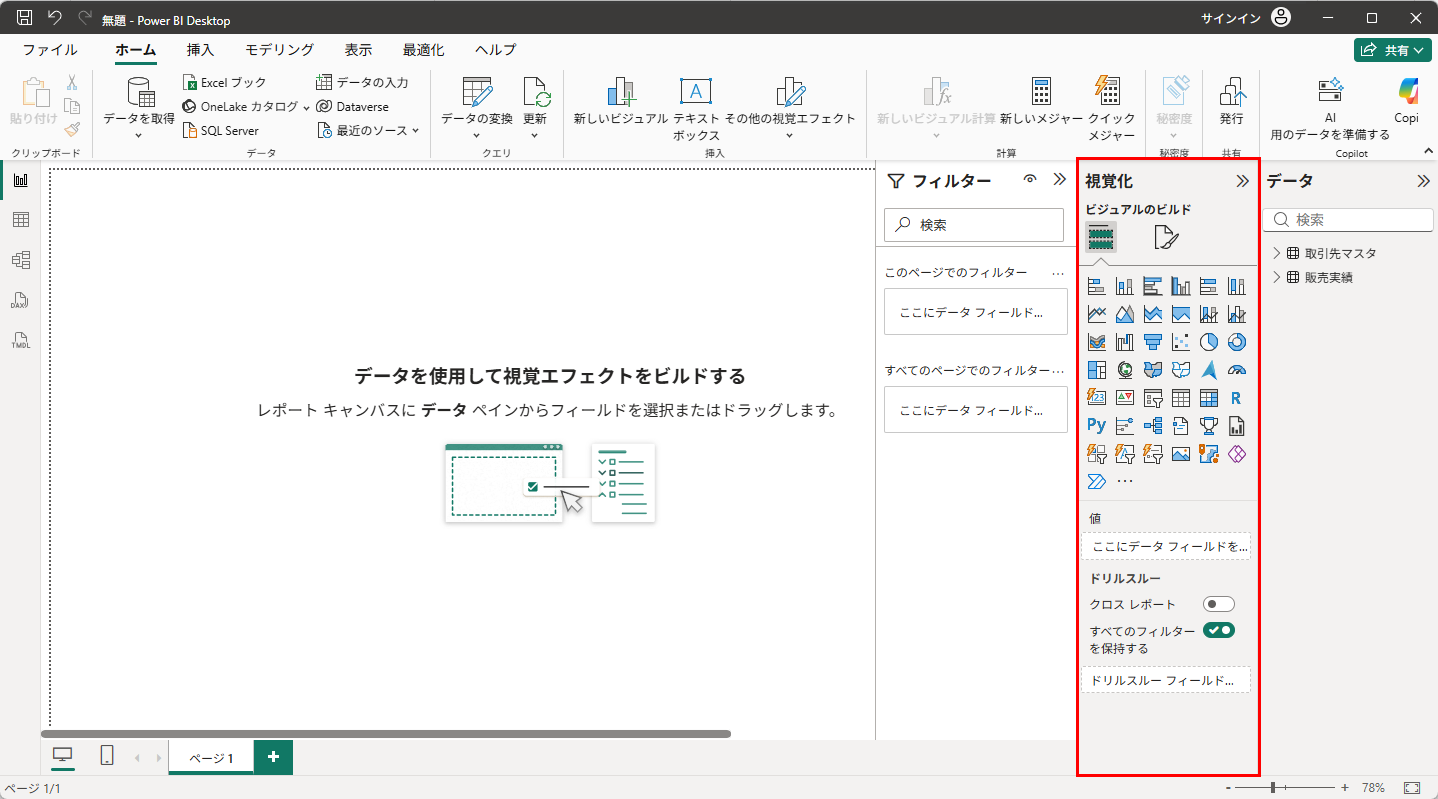Viewport: 1438px width, 799px height.
Task: Save the report from the title bar
Action: point(25,18)
